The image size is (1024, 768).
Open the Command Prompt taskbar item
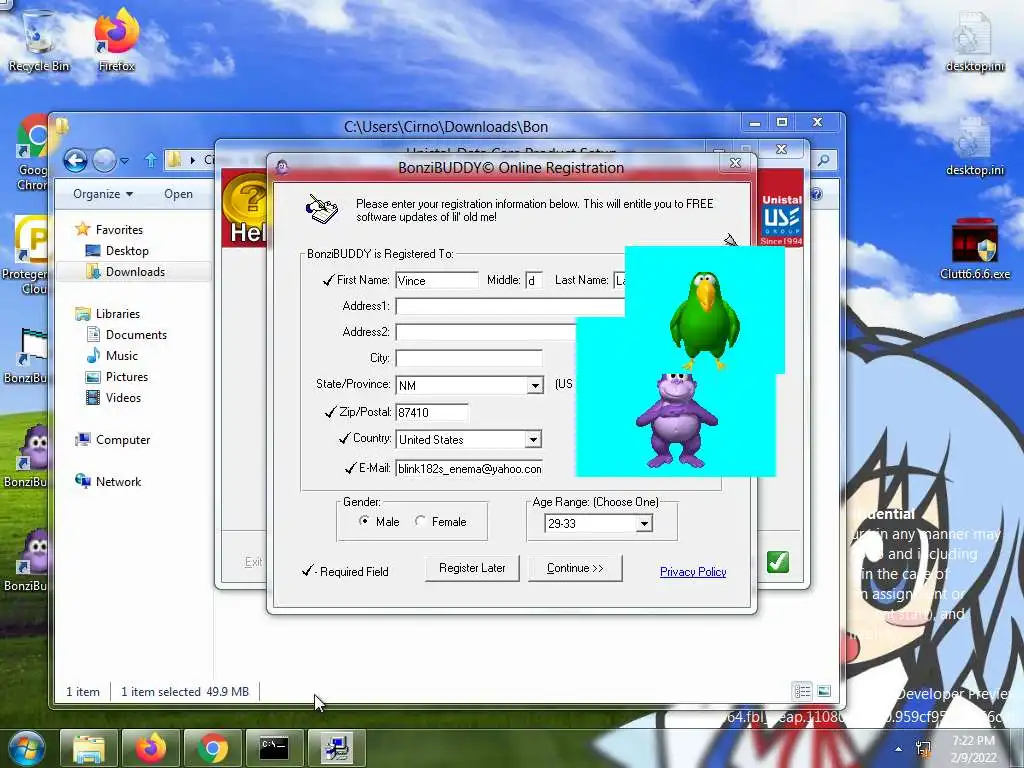point(274,748)
